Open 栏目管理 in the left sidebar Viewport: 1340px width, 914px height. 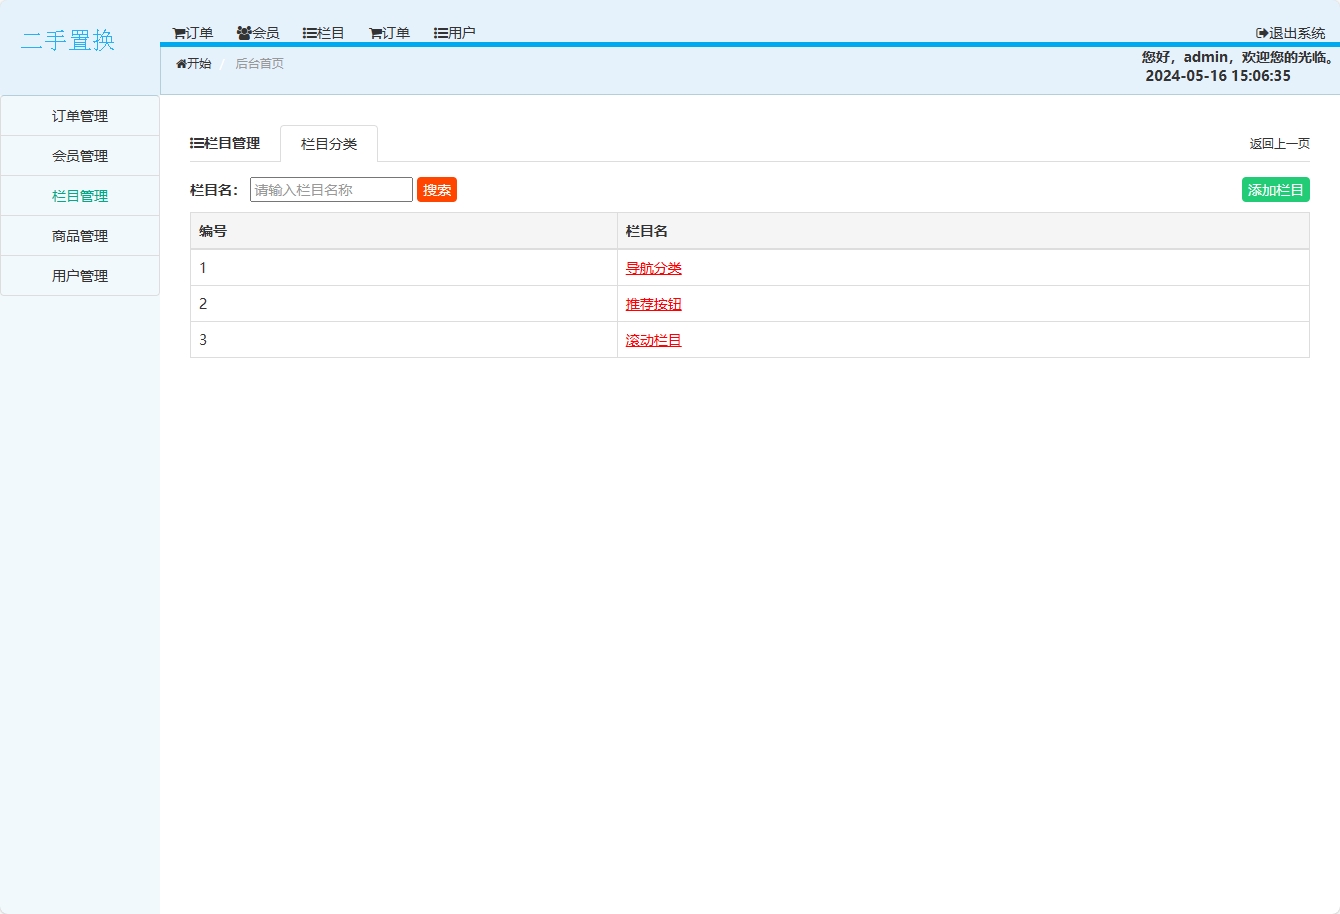tap(80, 196)
